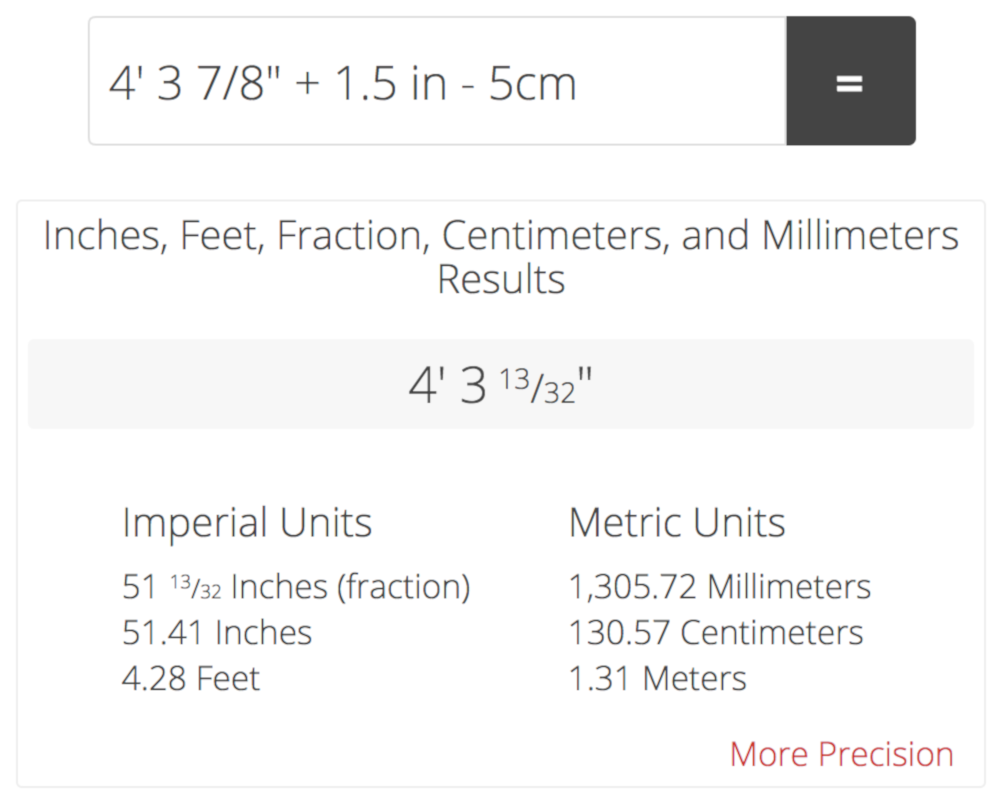The width and height of the screenshot is (1000, 802).
Task: Click the Imperial Units heading
Action: tap(246, 522)
